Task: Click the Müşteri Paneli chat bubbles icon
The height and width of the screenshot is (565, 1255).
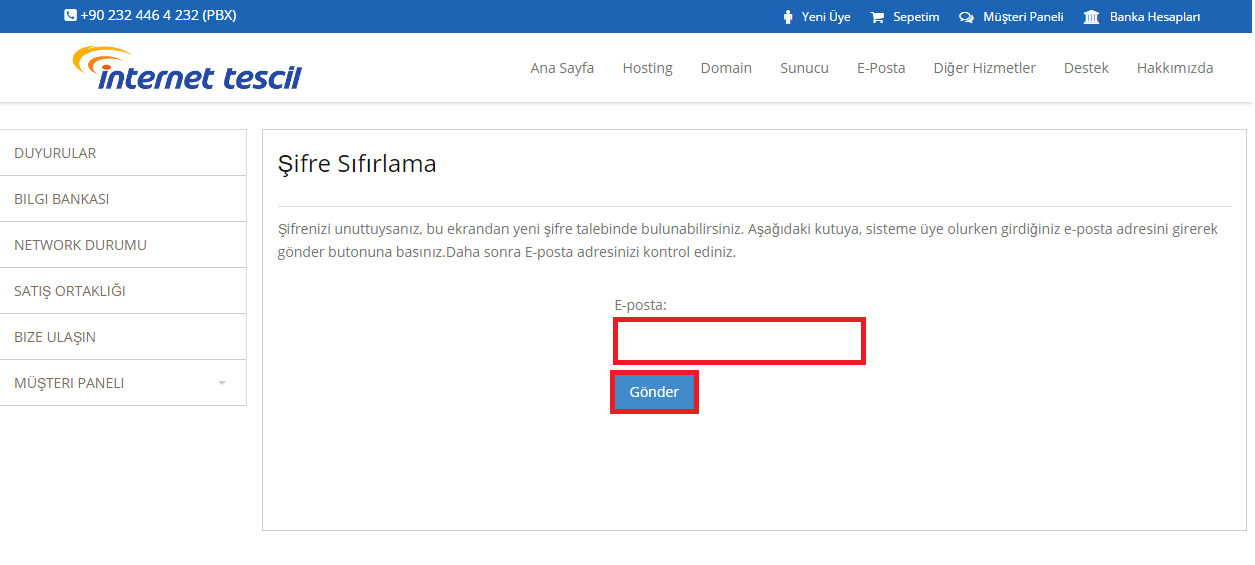Action: [x=966, y=17]
